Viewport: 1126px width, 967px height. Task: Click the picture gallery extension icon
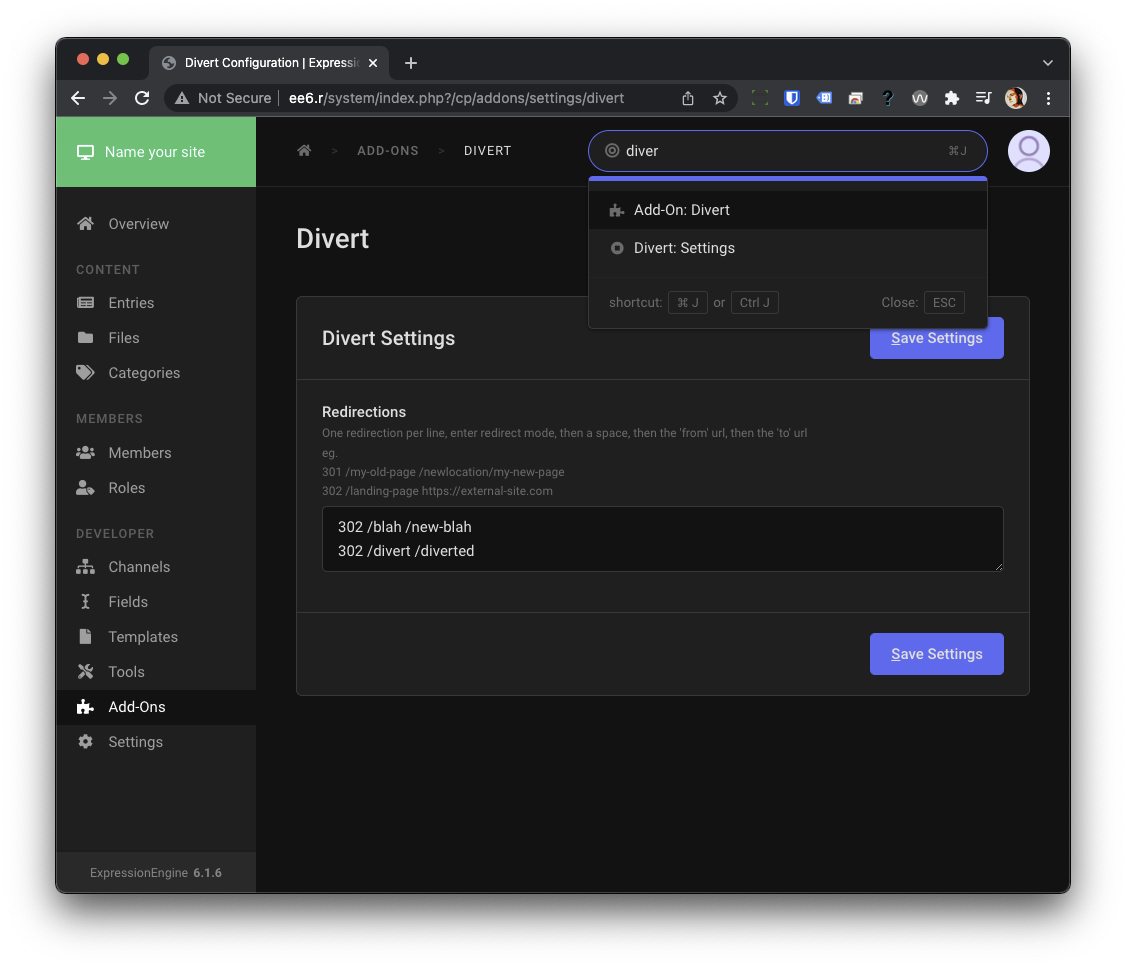[855, 98]
